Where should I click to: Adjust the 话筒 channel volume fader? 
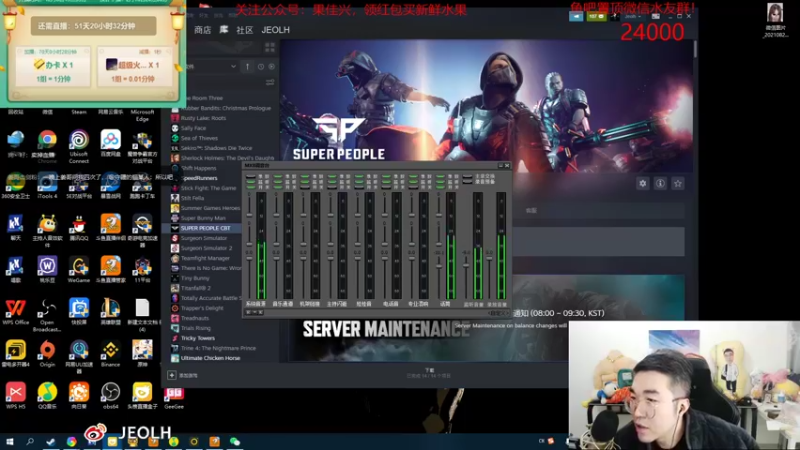pos(439,266)
